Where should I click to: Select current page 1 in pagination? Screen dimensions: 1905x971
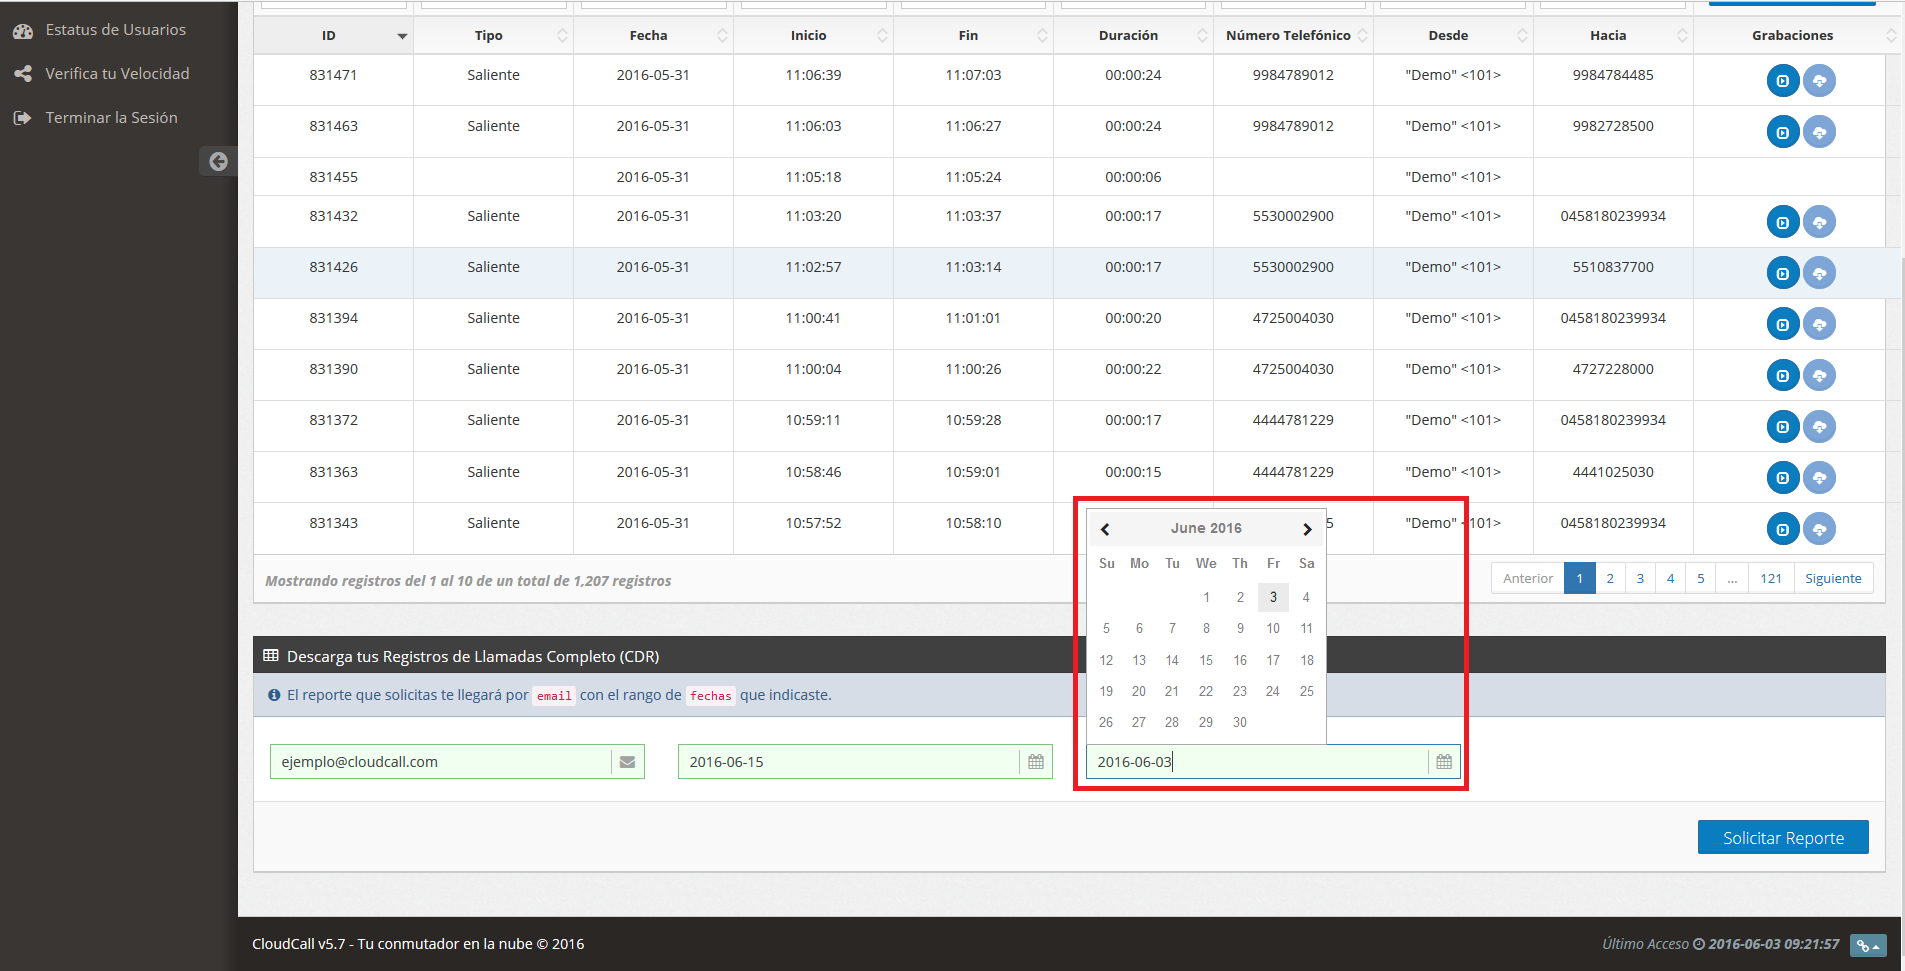1580,578
